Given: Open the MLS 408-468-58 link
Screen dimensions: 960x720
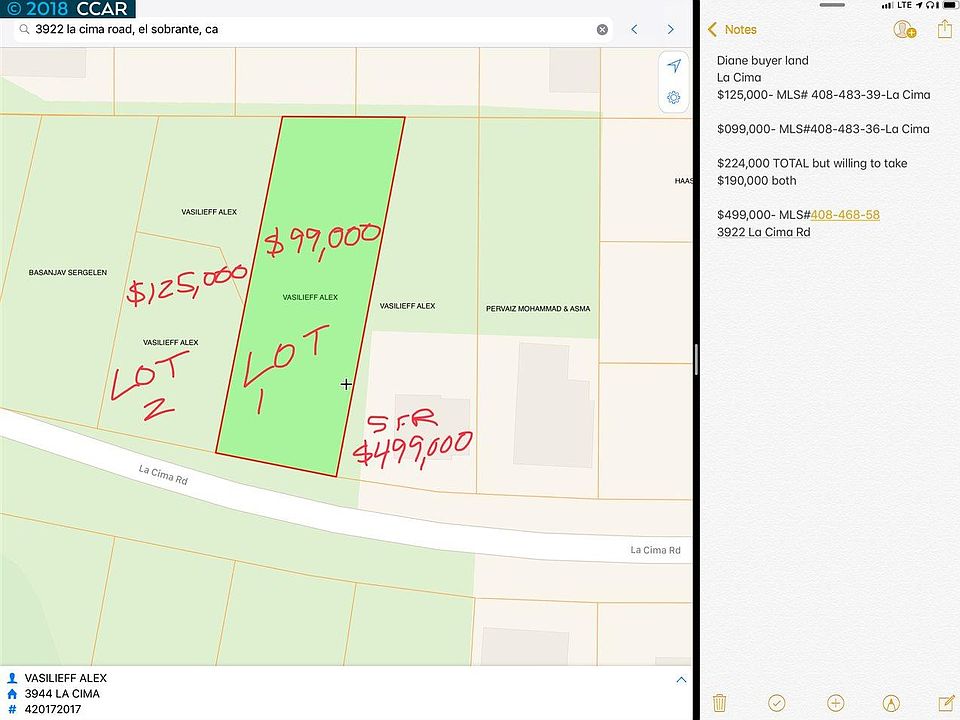Looking at the screenshot, I should 845,215.
